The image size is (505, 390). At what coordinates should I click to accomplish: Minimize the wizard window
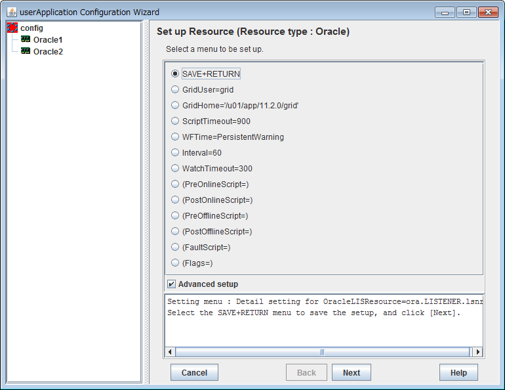pos(445,12)
